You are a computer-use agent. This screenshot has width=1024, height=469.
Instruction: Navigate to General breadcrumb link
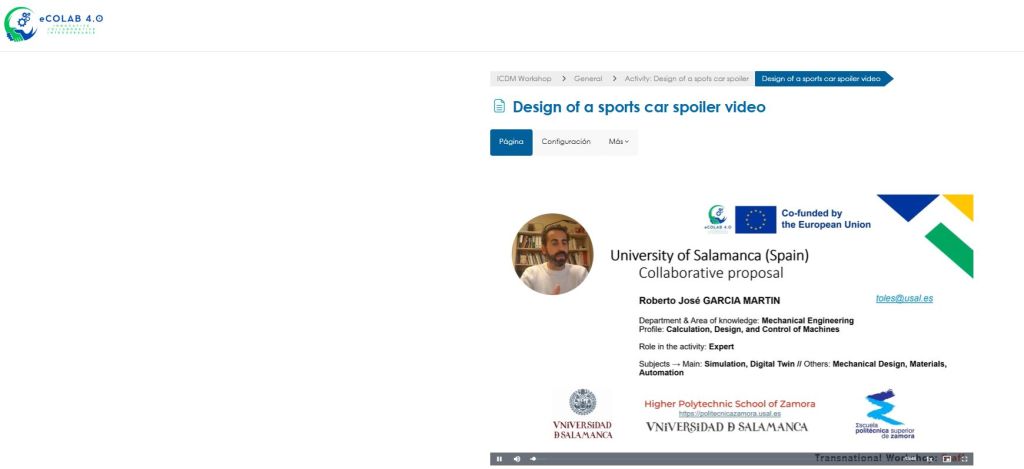coord(588,79)
